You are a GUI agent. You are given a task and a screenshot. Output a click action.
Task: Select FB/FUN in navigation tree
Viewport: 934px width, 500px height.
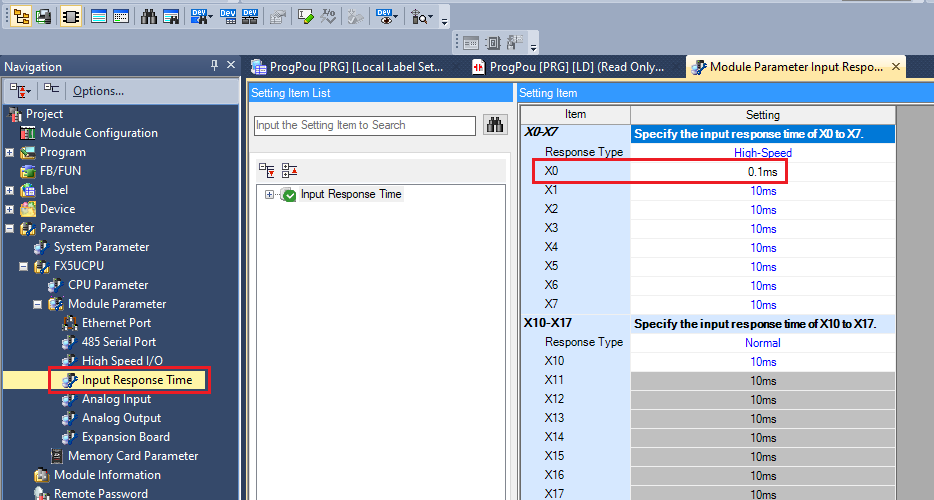click(60, 171)
